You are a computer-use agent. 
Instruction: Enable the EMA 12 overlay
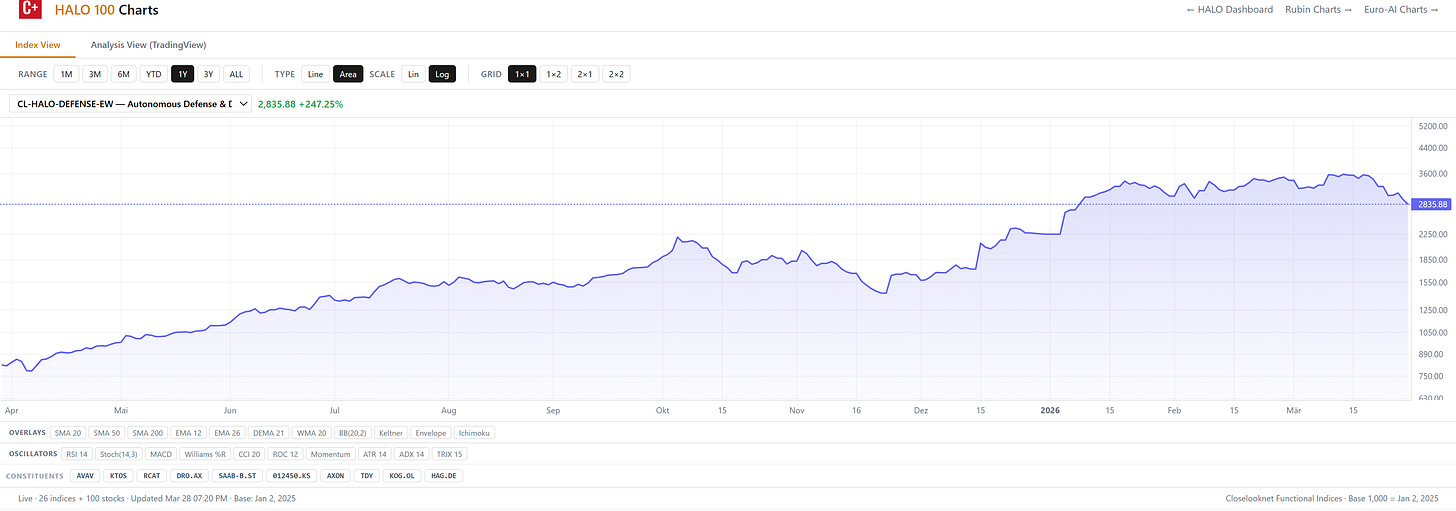tap(188, 433)
